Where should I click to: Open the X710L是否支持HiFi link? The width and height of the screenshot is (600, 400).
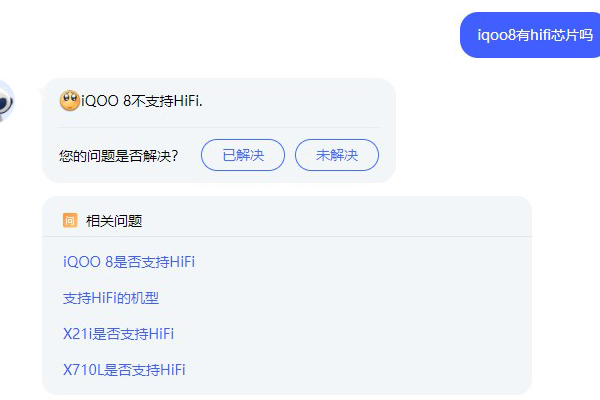click(x=124, y=369)
